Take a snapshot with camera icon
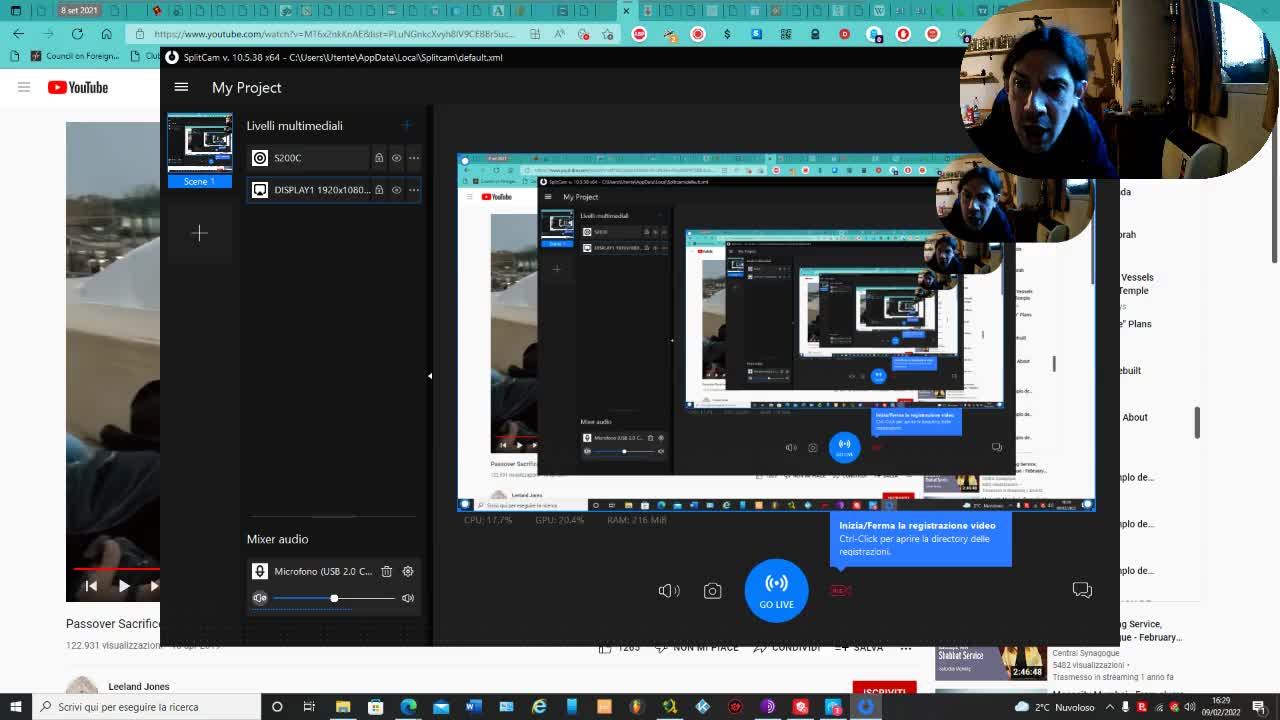 712,591
